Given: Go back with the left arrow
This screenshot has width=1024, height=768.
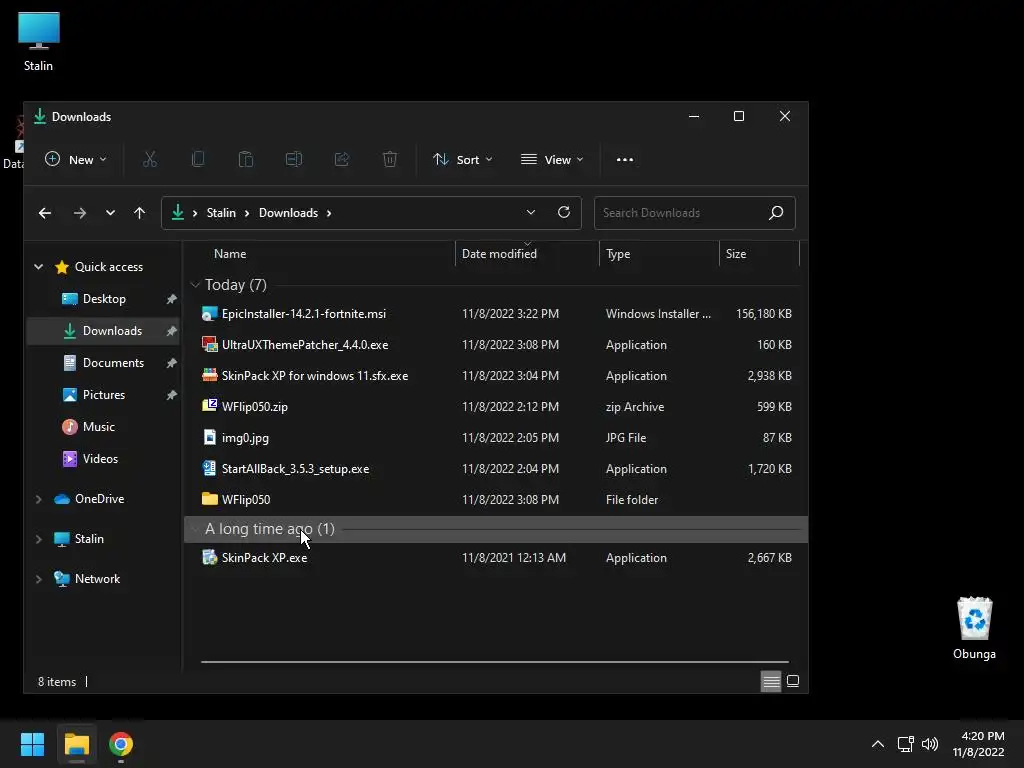Looking at the screenshot, I should tap(45, 213).
